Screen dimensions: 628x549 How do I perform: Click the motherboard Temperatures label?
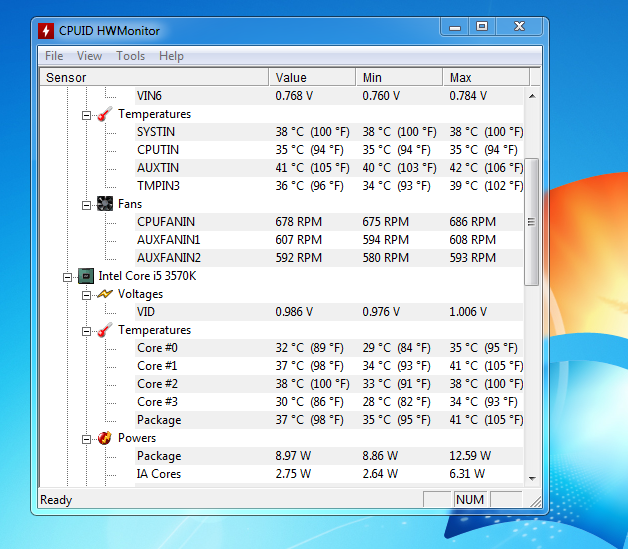pos(155,114)
